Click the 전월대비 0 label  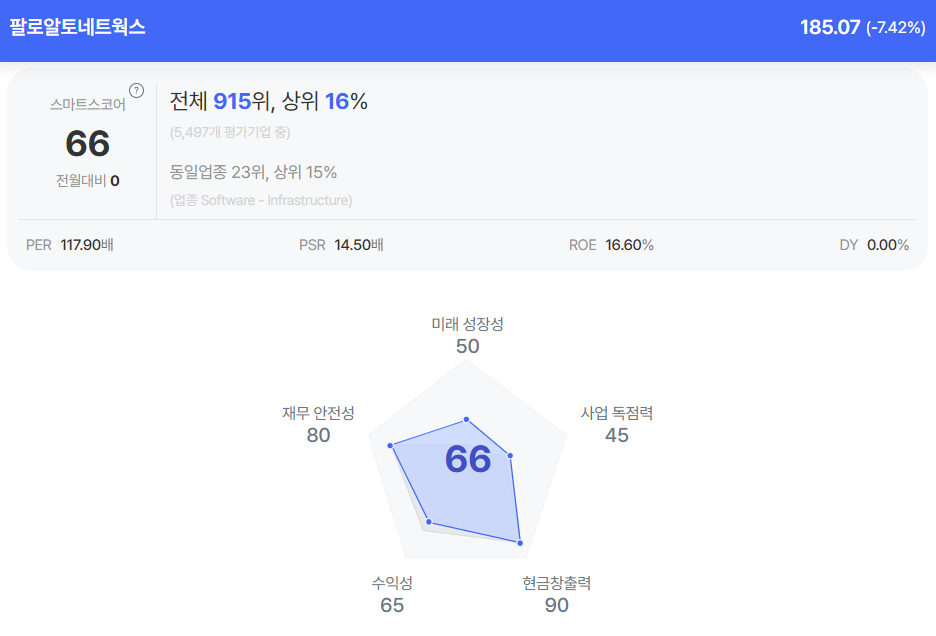88,181
